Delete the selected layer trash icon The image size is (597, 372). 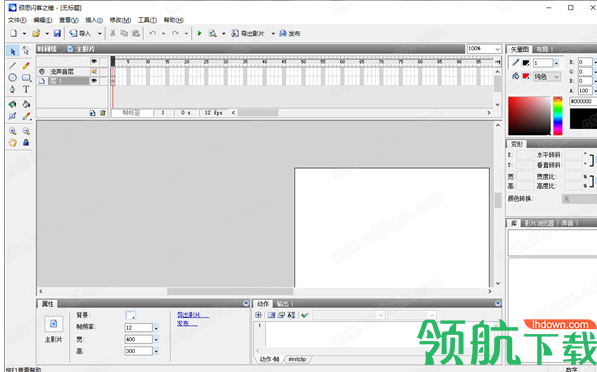coord(103,113)
